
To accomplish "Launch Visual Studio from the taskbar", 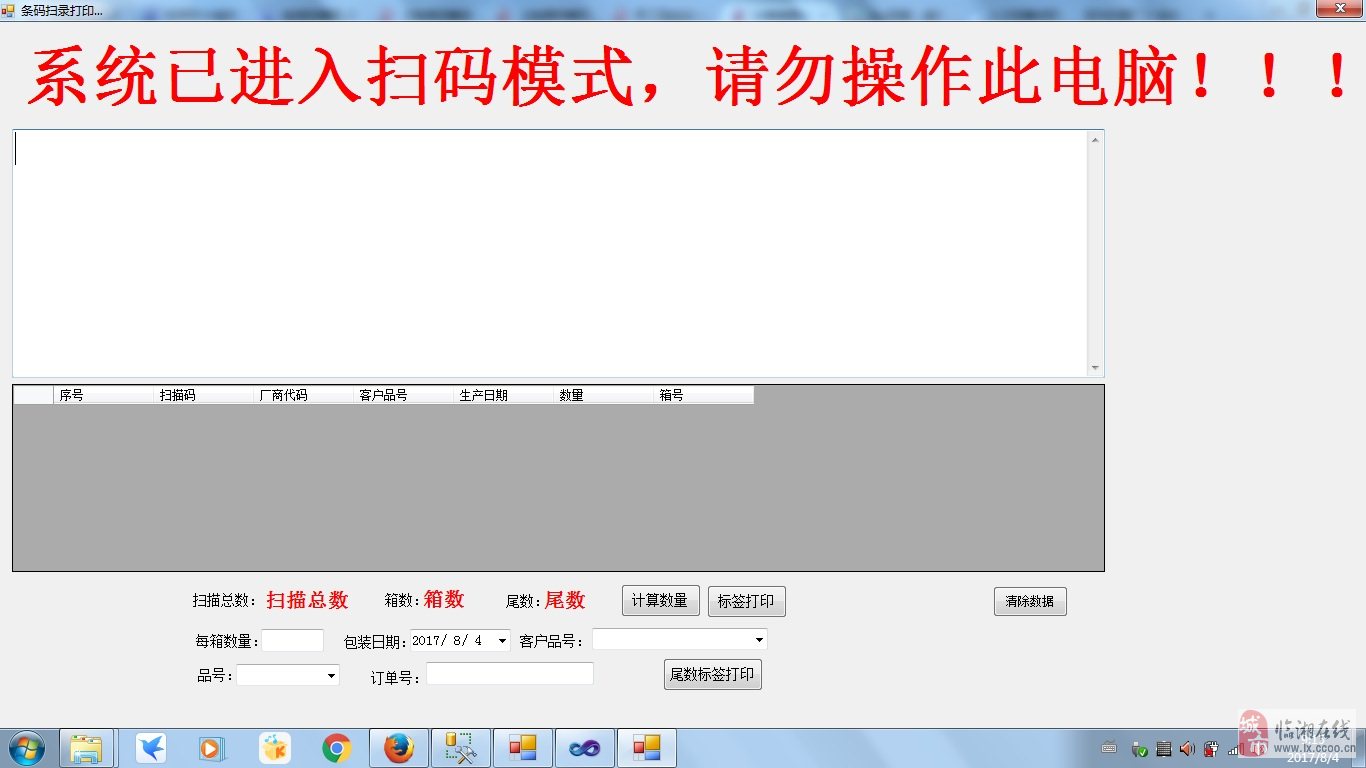I will [x=584, y=746].
